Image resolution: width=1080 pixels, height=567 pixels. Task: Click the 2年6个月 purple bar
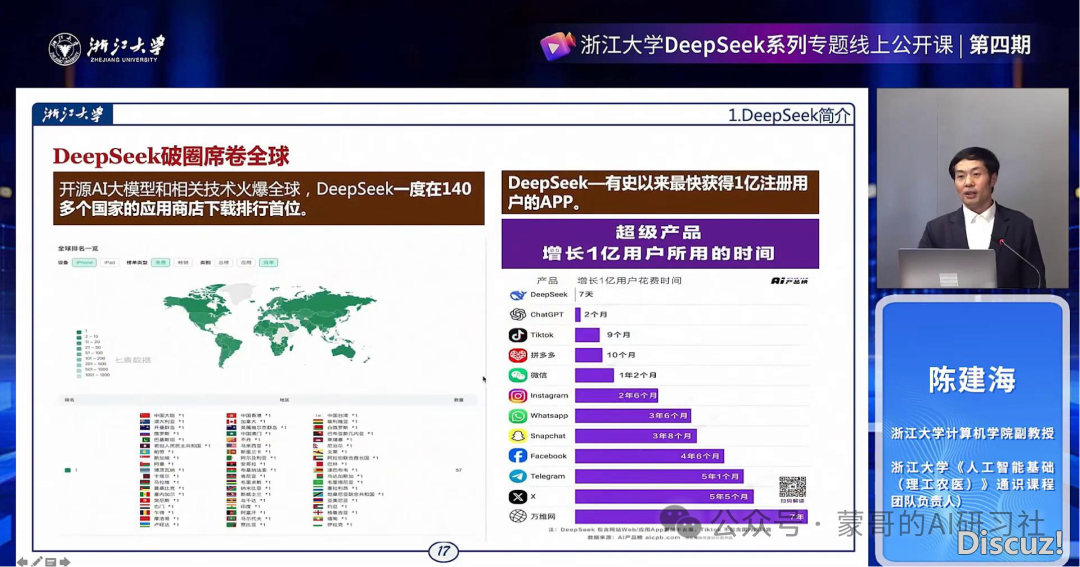pyautogui.click(x=616, y=395)
